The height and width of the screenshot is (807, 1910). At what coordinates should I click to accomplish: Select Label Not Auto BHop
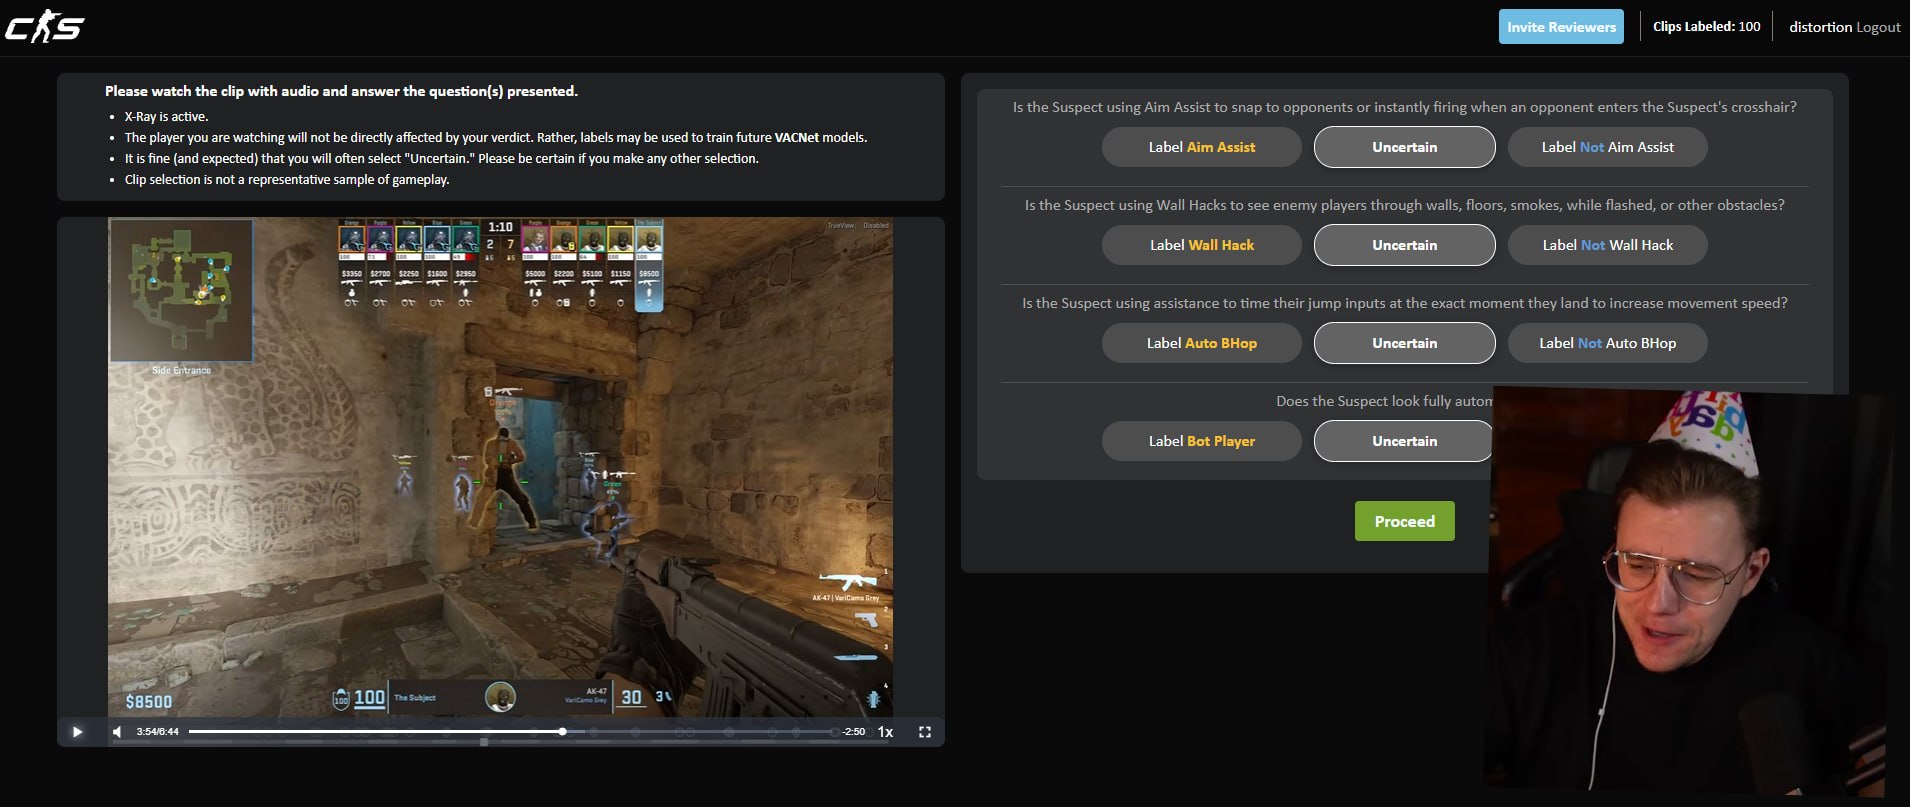[1608, 343]
